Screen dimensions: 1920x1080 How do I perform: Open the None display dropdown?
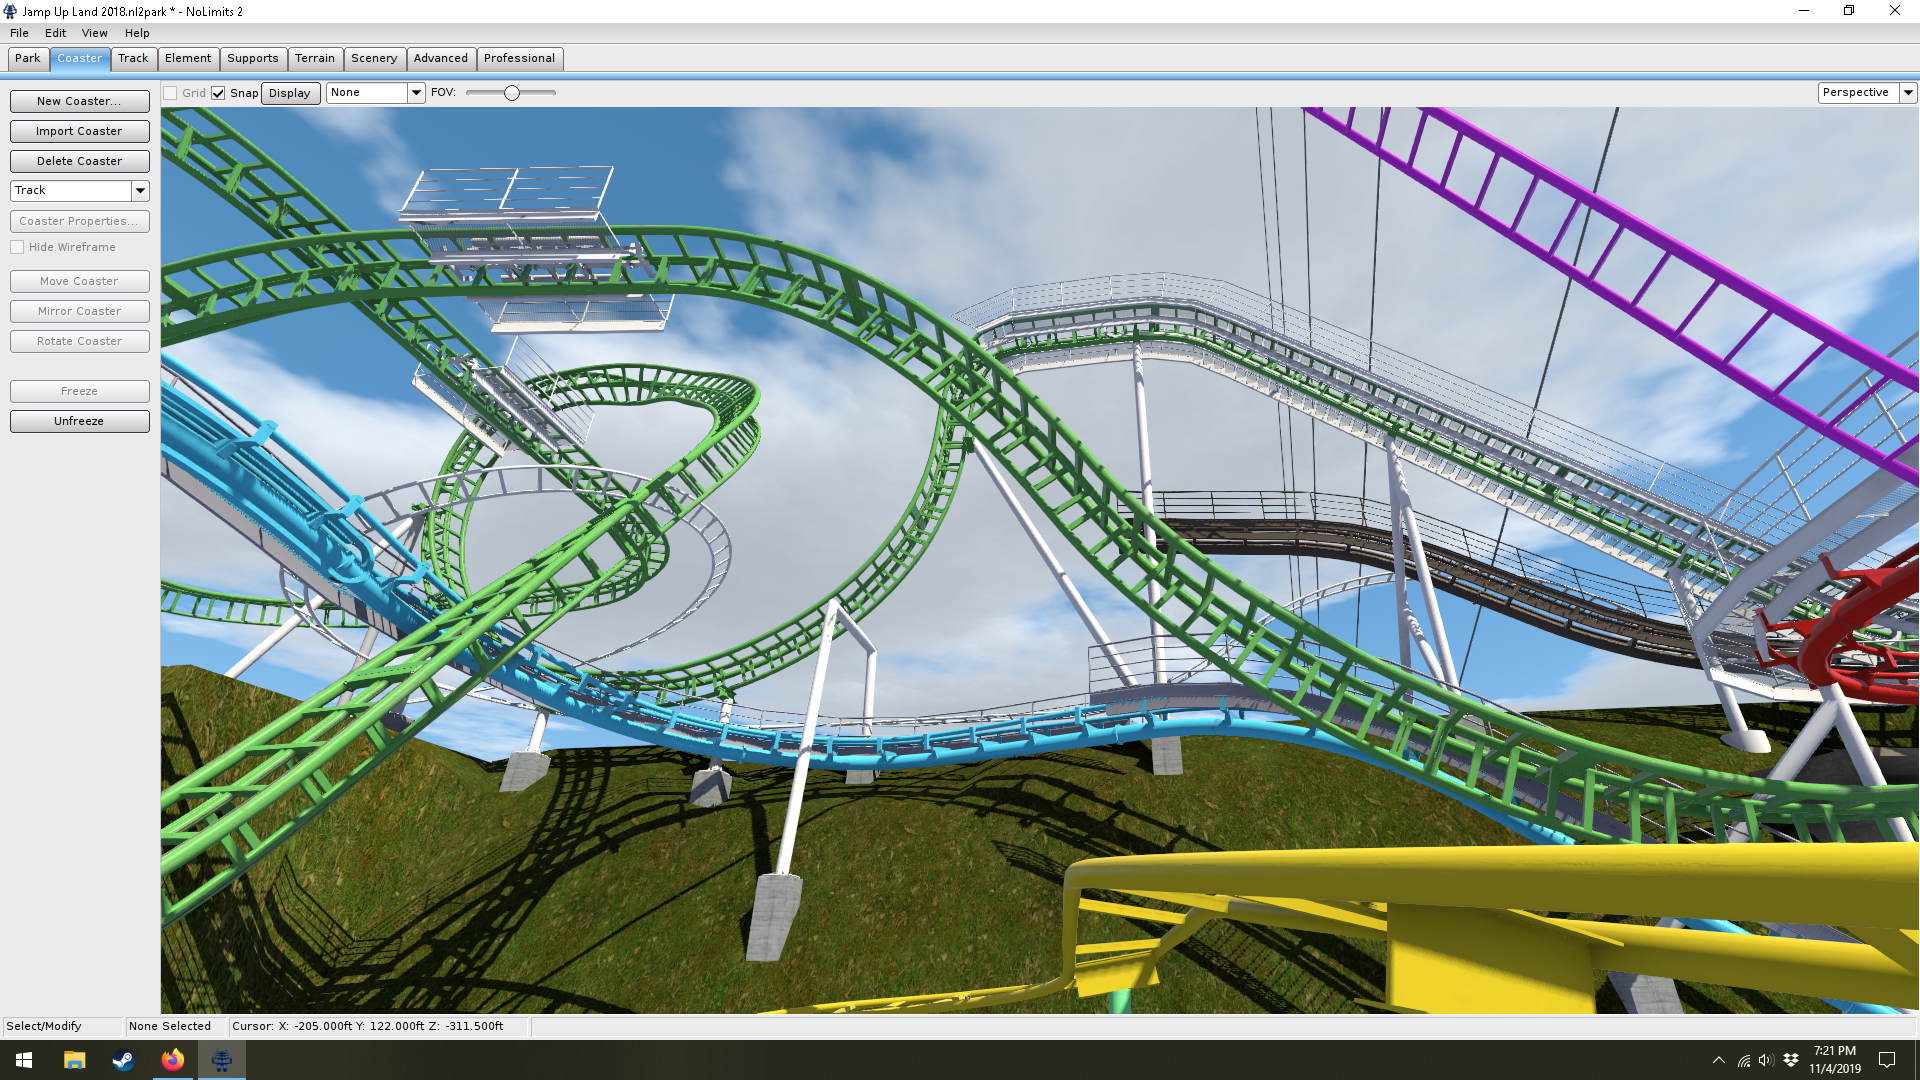pos(416,92)
